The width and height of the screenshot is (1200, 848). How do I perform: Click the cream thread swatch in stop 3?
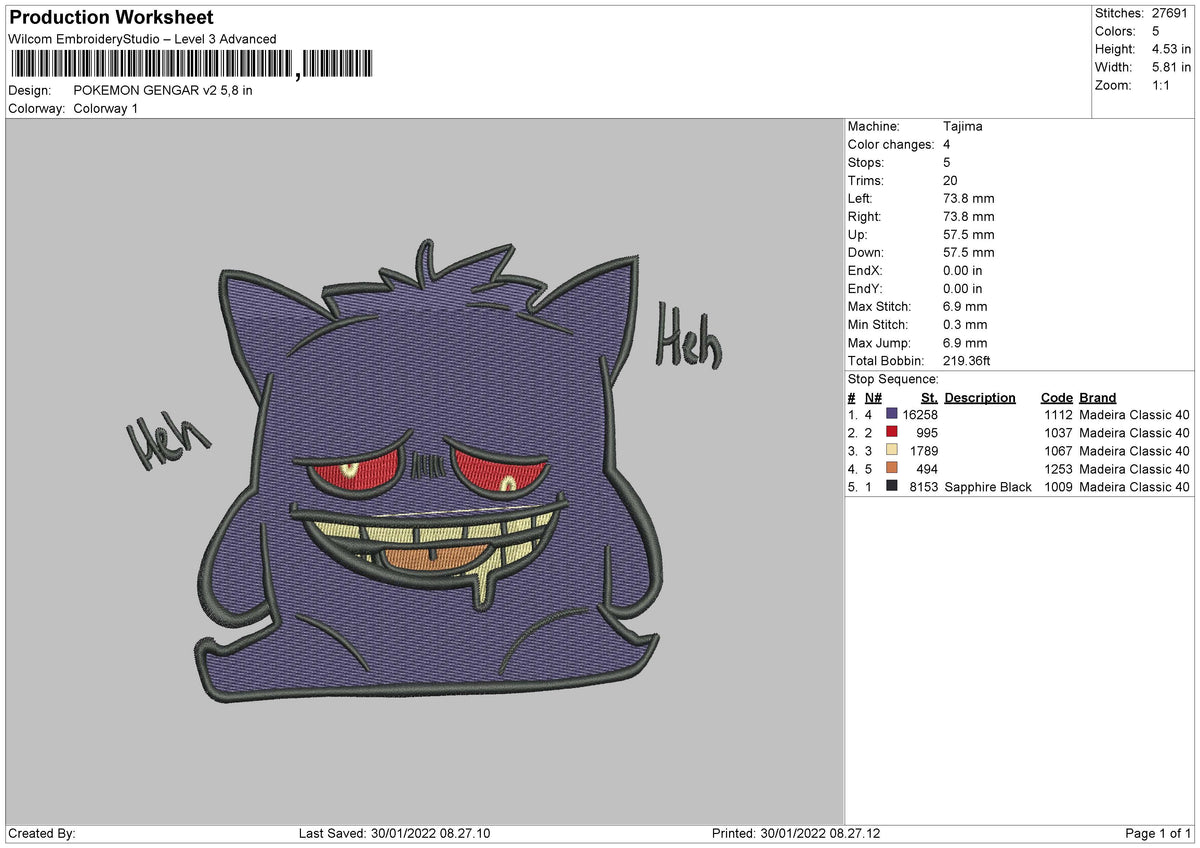click(892, 451)
